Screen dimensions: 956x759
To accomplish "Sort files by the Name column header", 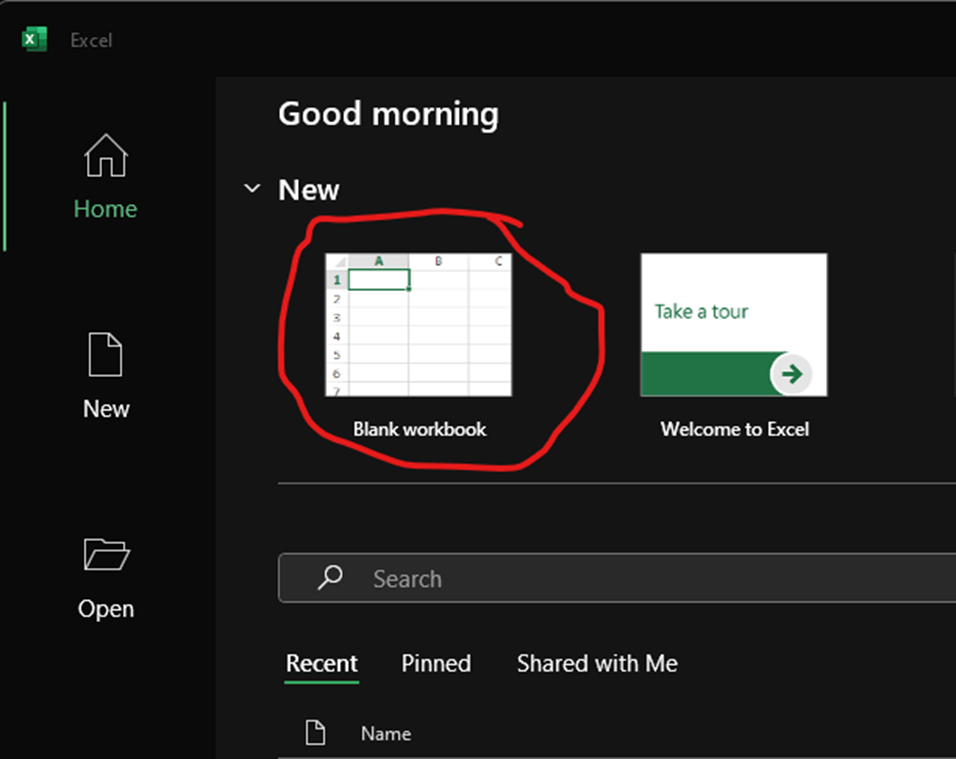I will [386, 734].
